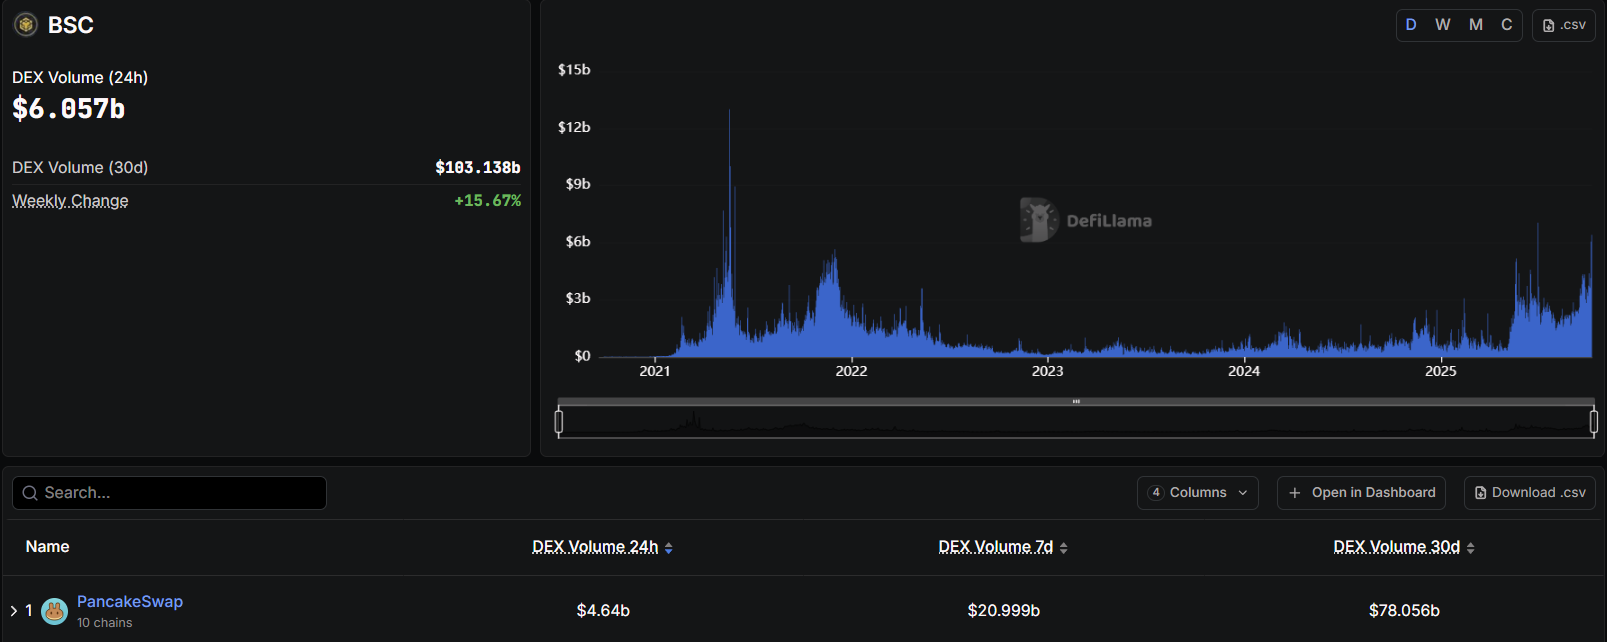The image size is (1607, 642).
Task: Click the Download .csv button above table
Action: [1529, 493]
